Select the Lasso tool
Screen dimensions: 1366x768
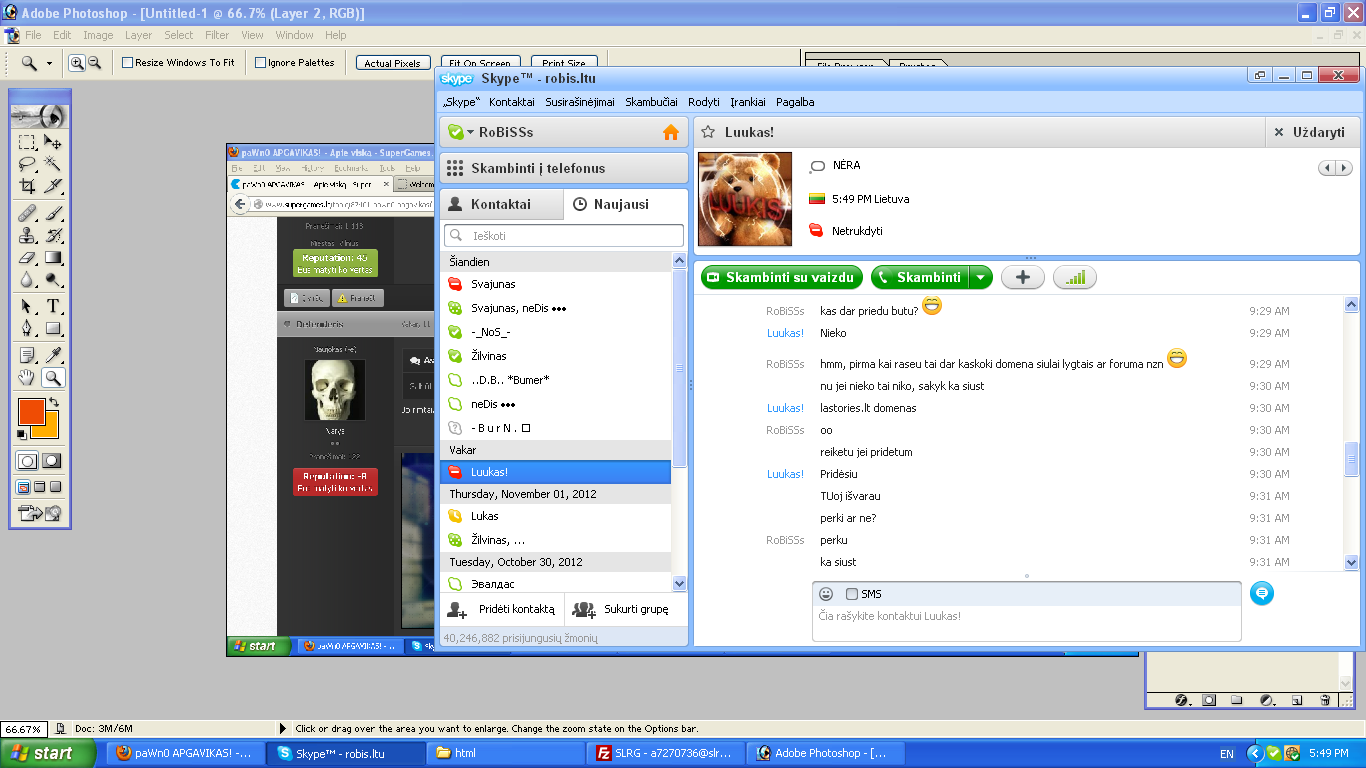(27, 164)
